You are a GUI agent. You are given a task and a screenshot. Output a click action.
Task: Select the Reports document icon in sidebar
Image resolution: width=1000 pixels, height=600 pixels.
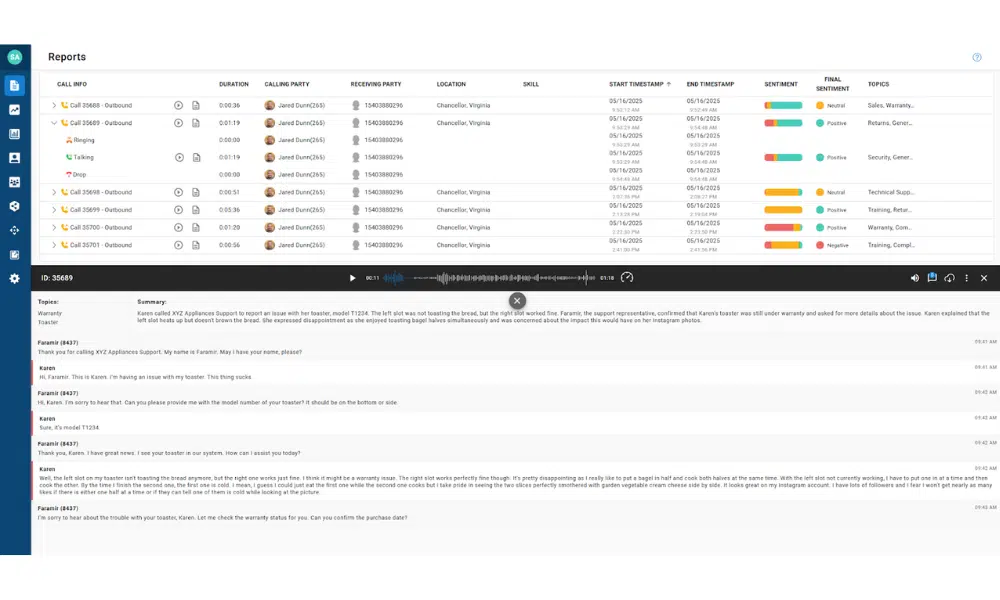tap(15, 86)
